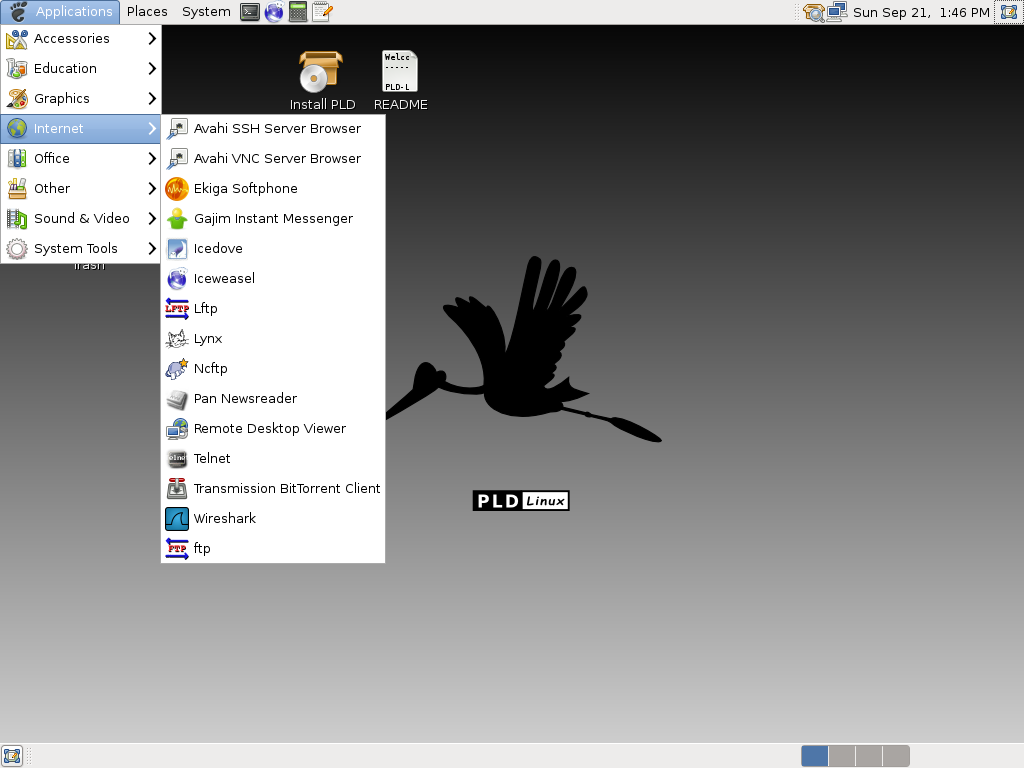1024x768 pixels.
Task: Launch Iceweasel from the Internet submenu
Action: click(273, 279)
